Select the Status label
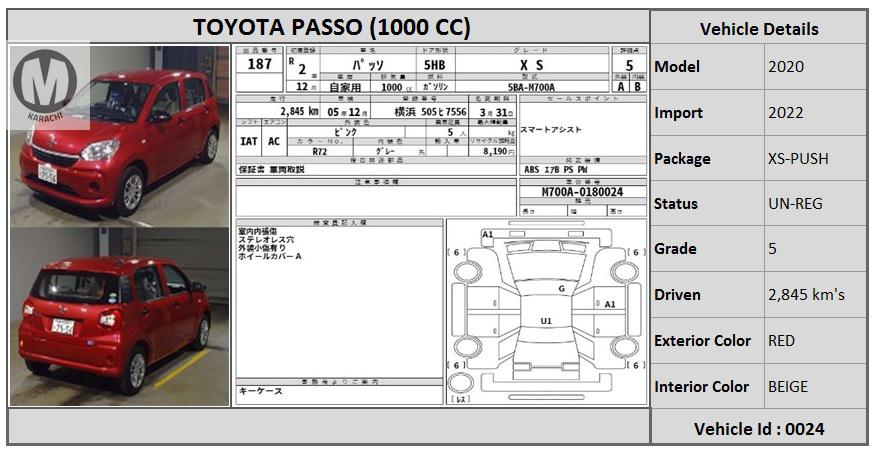Screen dimensions: 877x456 (x=676, y=204)
